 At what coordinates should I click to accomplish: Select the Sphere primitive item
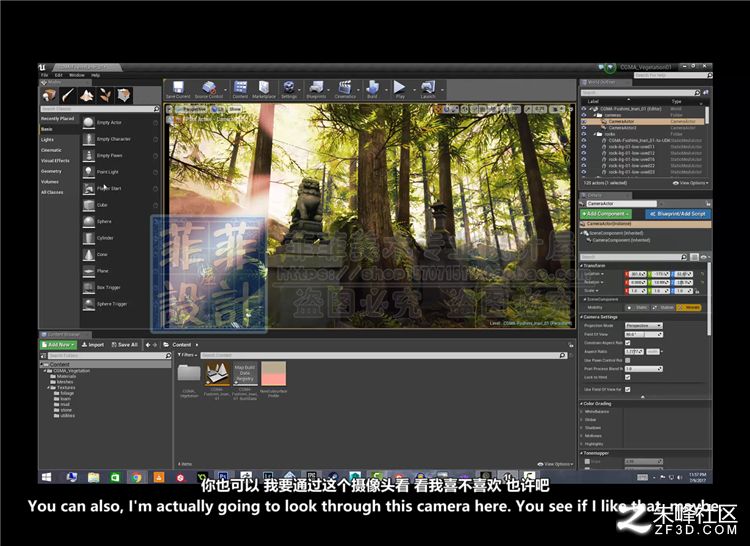120,221
